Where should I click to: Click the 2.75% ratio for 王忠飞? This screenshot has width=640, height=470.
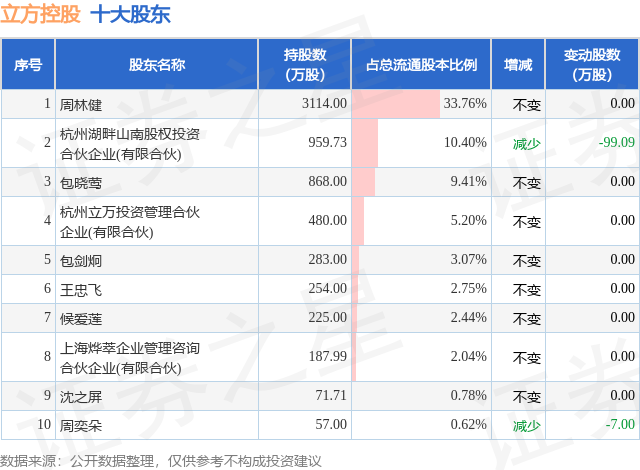469,288
